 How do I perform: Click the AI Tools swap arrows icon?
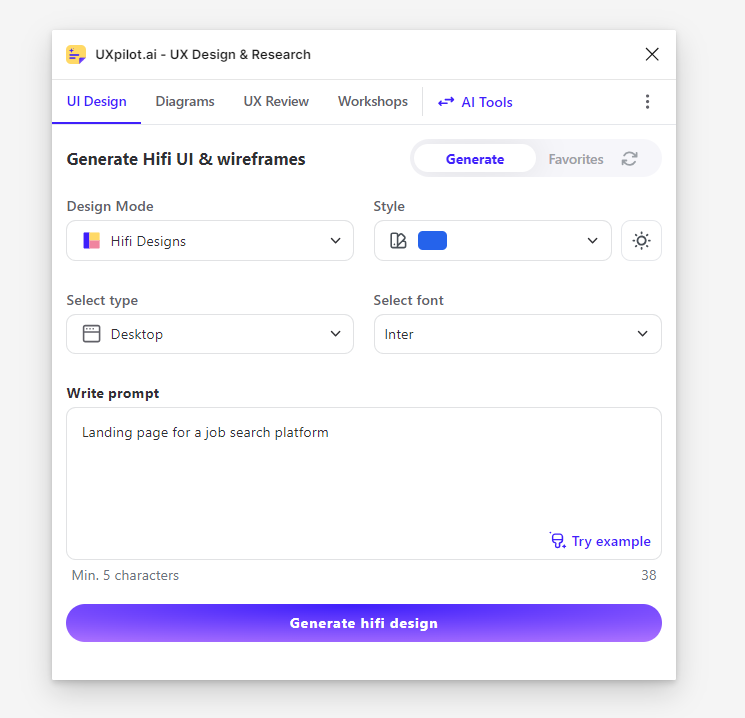pos(446,102)
